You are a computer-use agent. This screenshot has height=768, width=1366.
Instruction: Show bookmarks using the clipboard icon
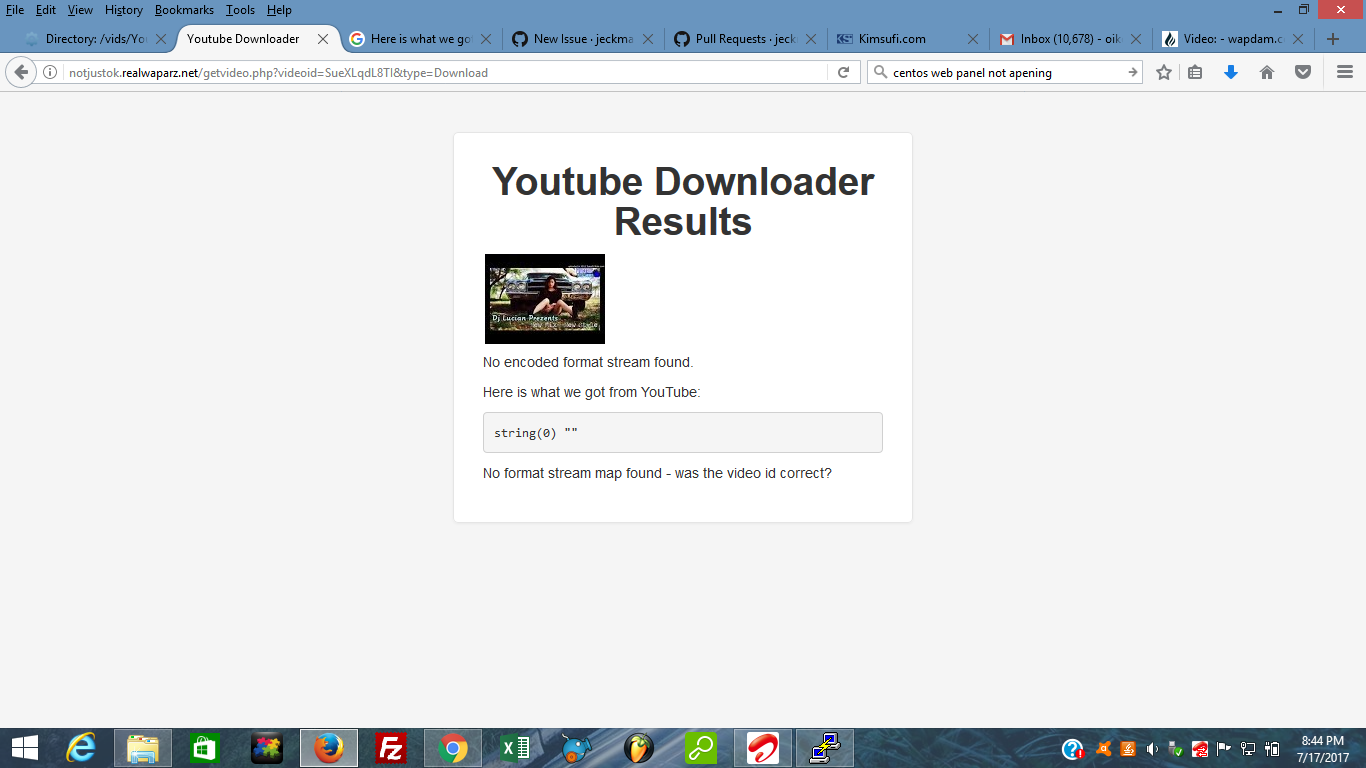pyautogui.click(x=1195, y=72)
